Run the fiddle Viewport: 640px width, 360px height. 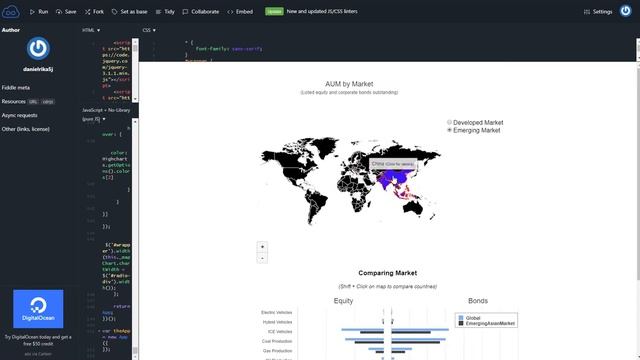(39, 12)
